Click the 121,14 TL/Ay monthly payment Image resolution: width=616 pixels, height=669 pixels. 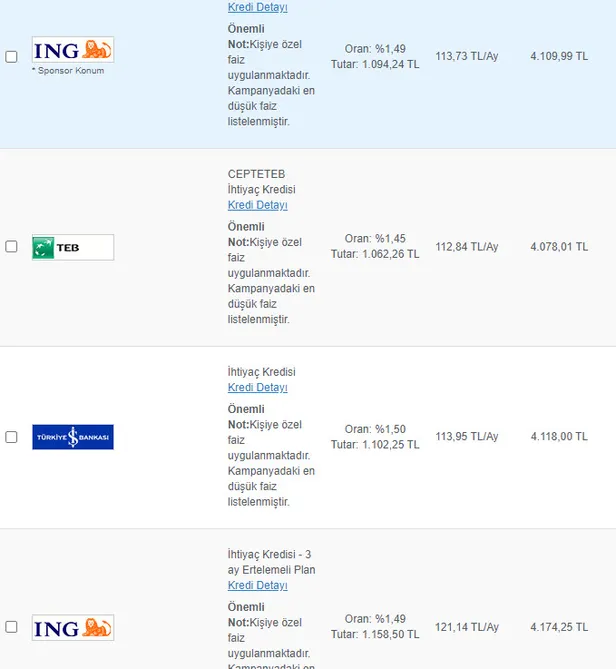(467, 627)
